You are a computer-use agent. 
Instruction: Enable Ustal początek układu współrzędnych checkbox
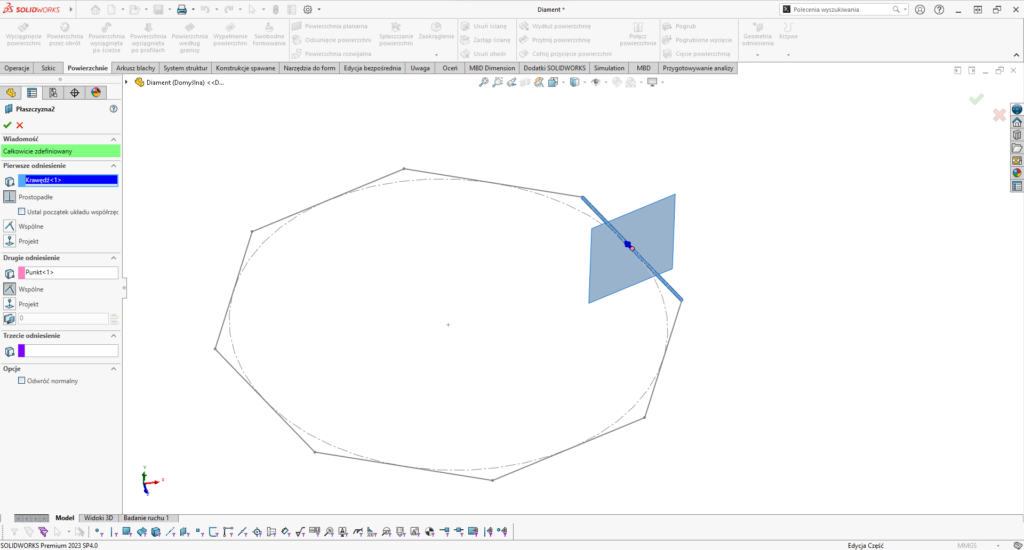(x=22, y=212)
